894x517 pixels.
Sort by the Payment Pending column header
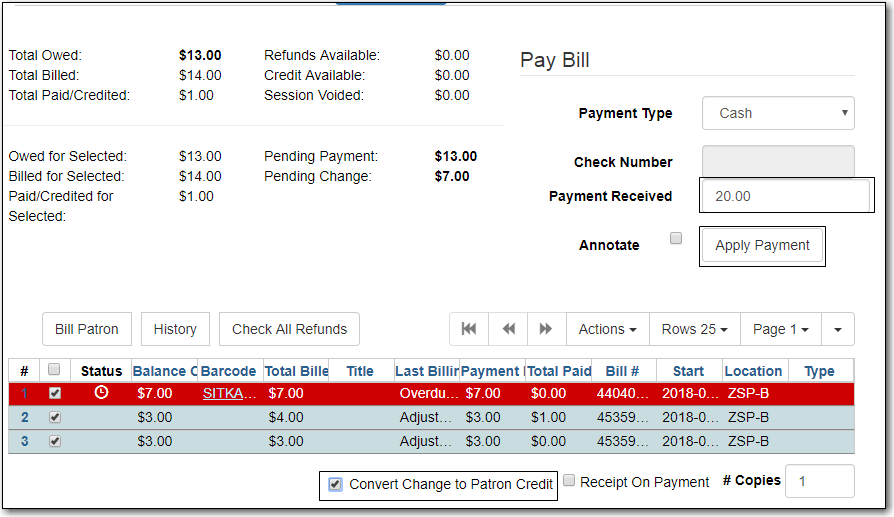tap(493, 371)
